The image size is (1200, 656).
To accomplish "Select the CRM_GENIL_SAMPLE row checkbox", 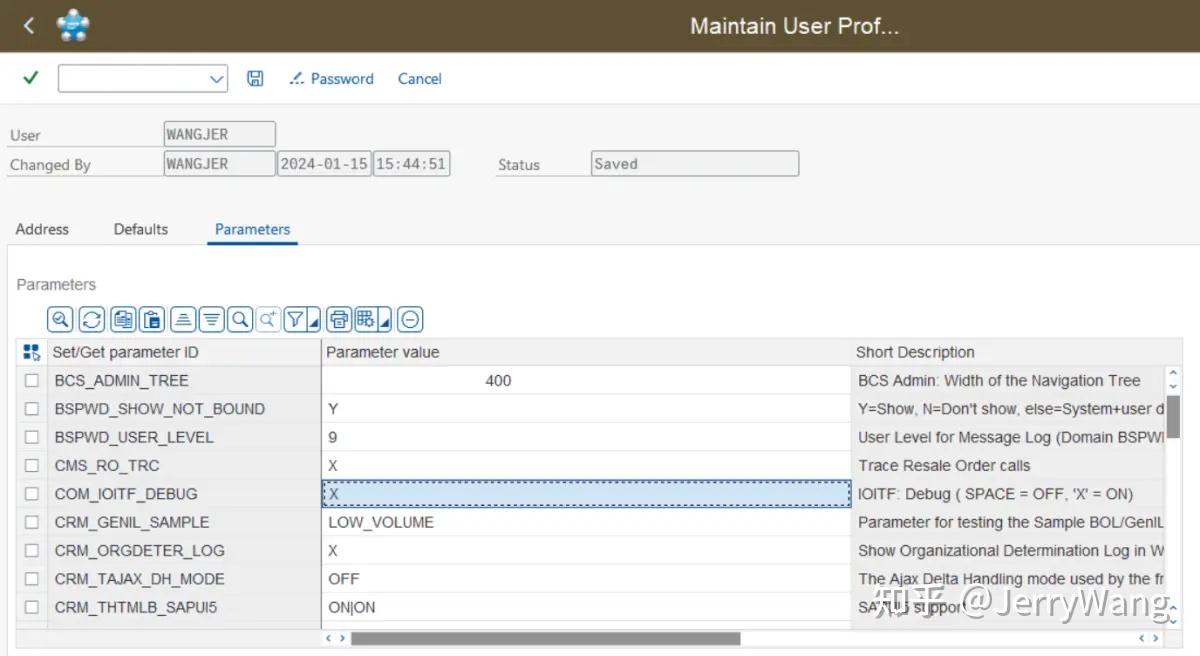I will coord(32,522).
